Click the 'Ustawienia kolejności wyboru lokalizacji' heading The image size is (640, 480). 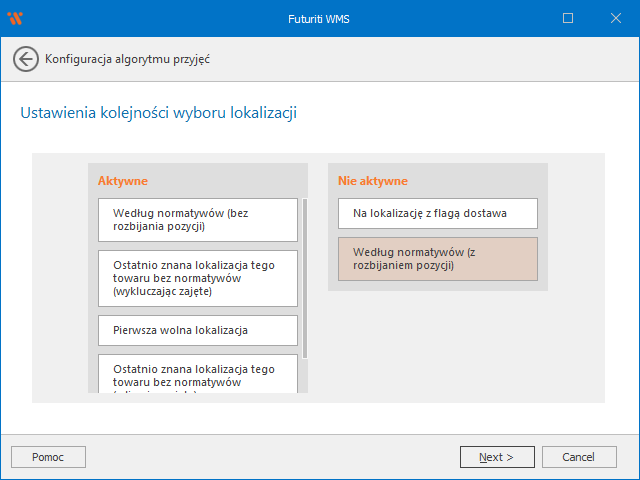coord(158,113)
